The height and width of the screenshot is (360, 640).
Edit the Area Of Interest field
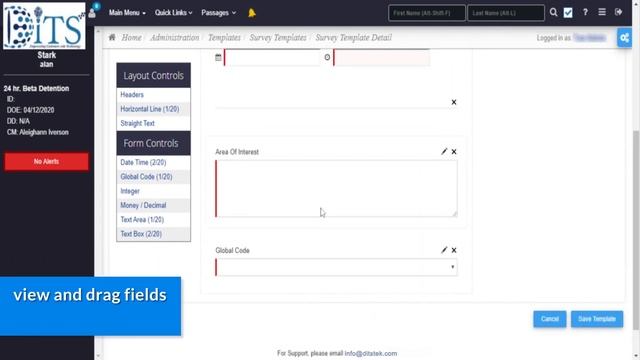[x=444, y=151]
